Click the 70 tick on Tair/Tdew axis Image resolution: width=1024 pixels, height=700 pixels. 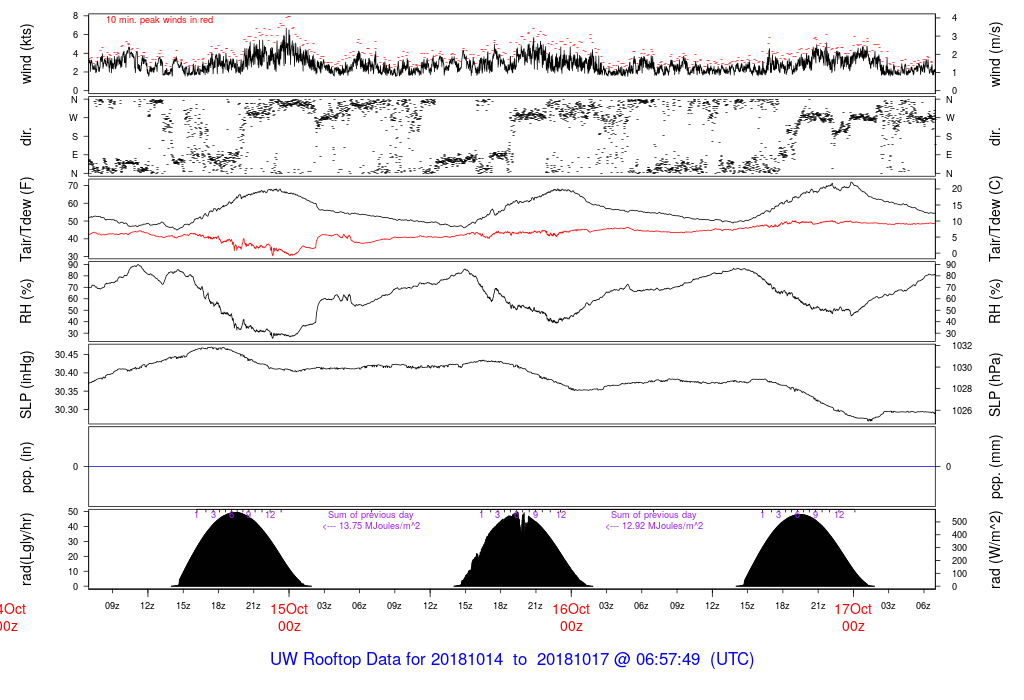(72, 186)
